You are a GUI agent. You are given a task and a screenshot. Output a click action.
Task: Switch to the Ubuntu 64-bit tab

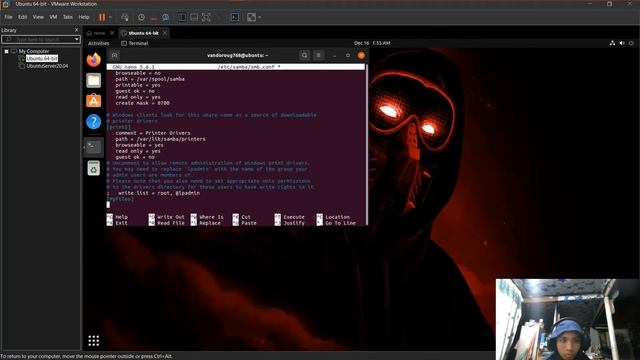143,33
